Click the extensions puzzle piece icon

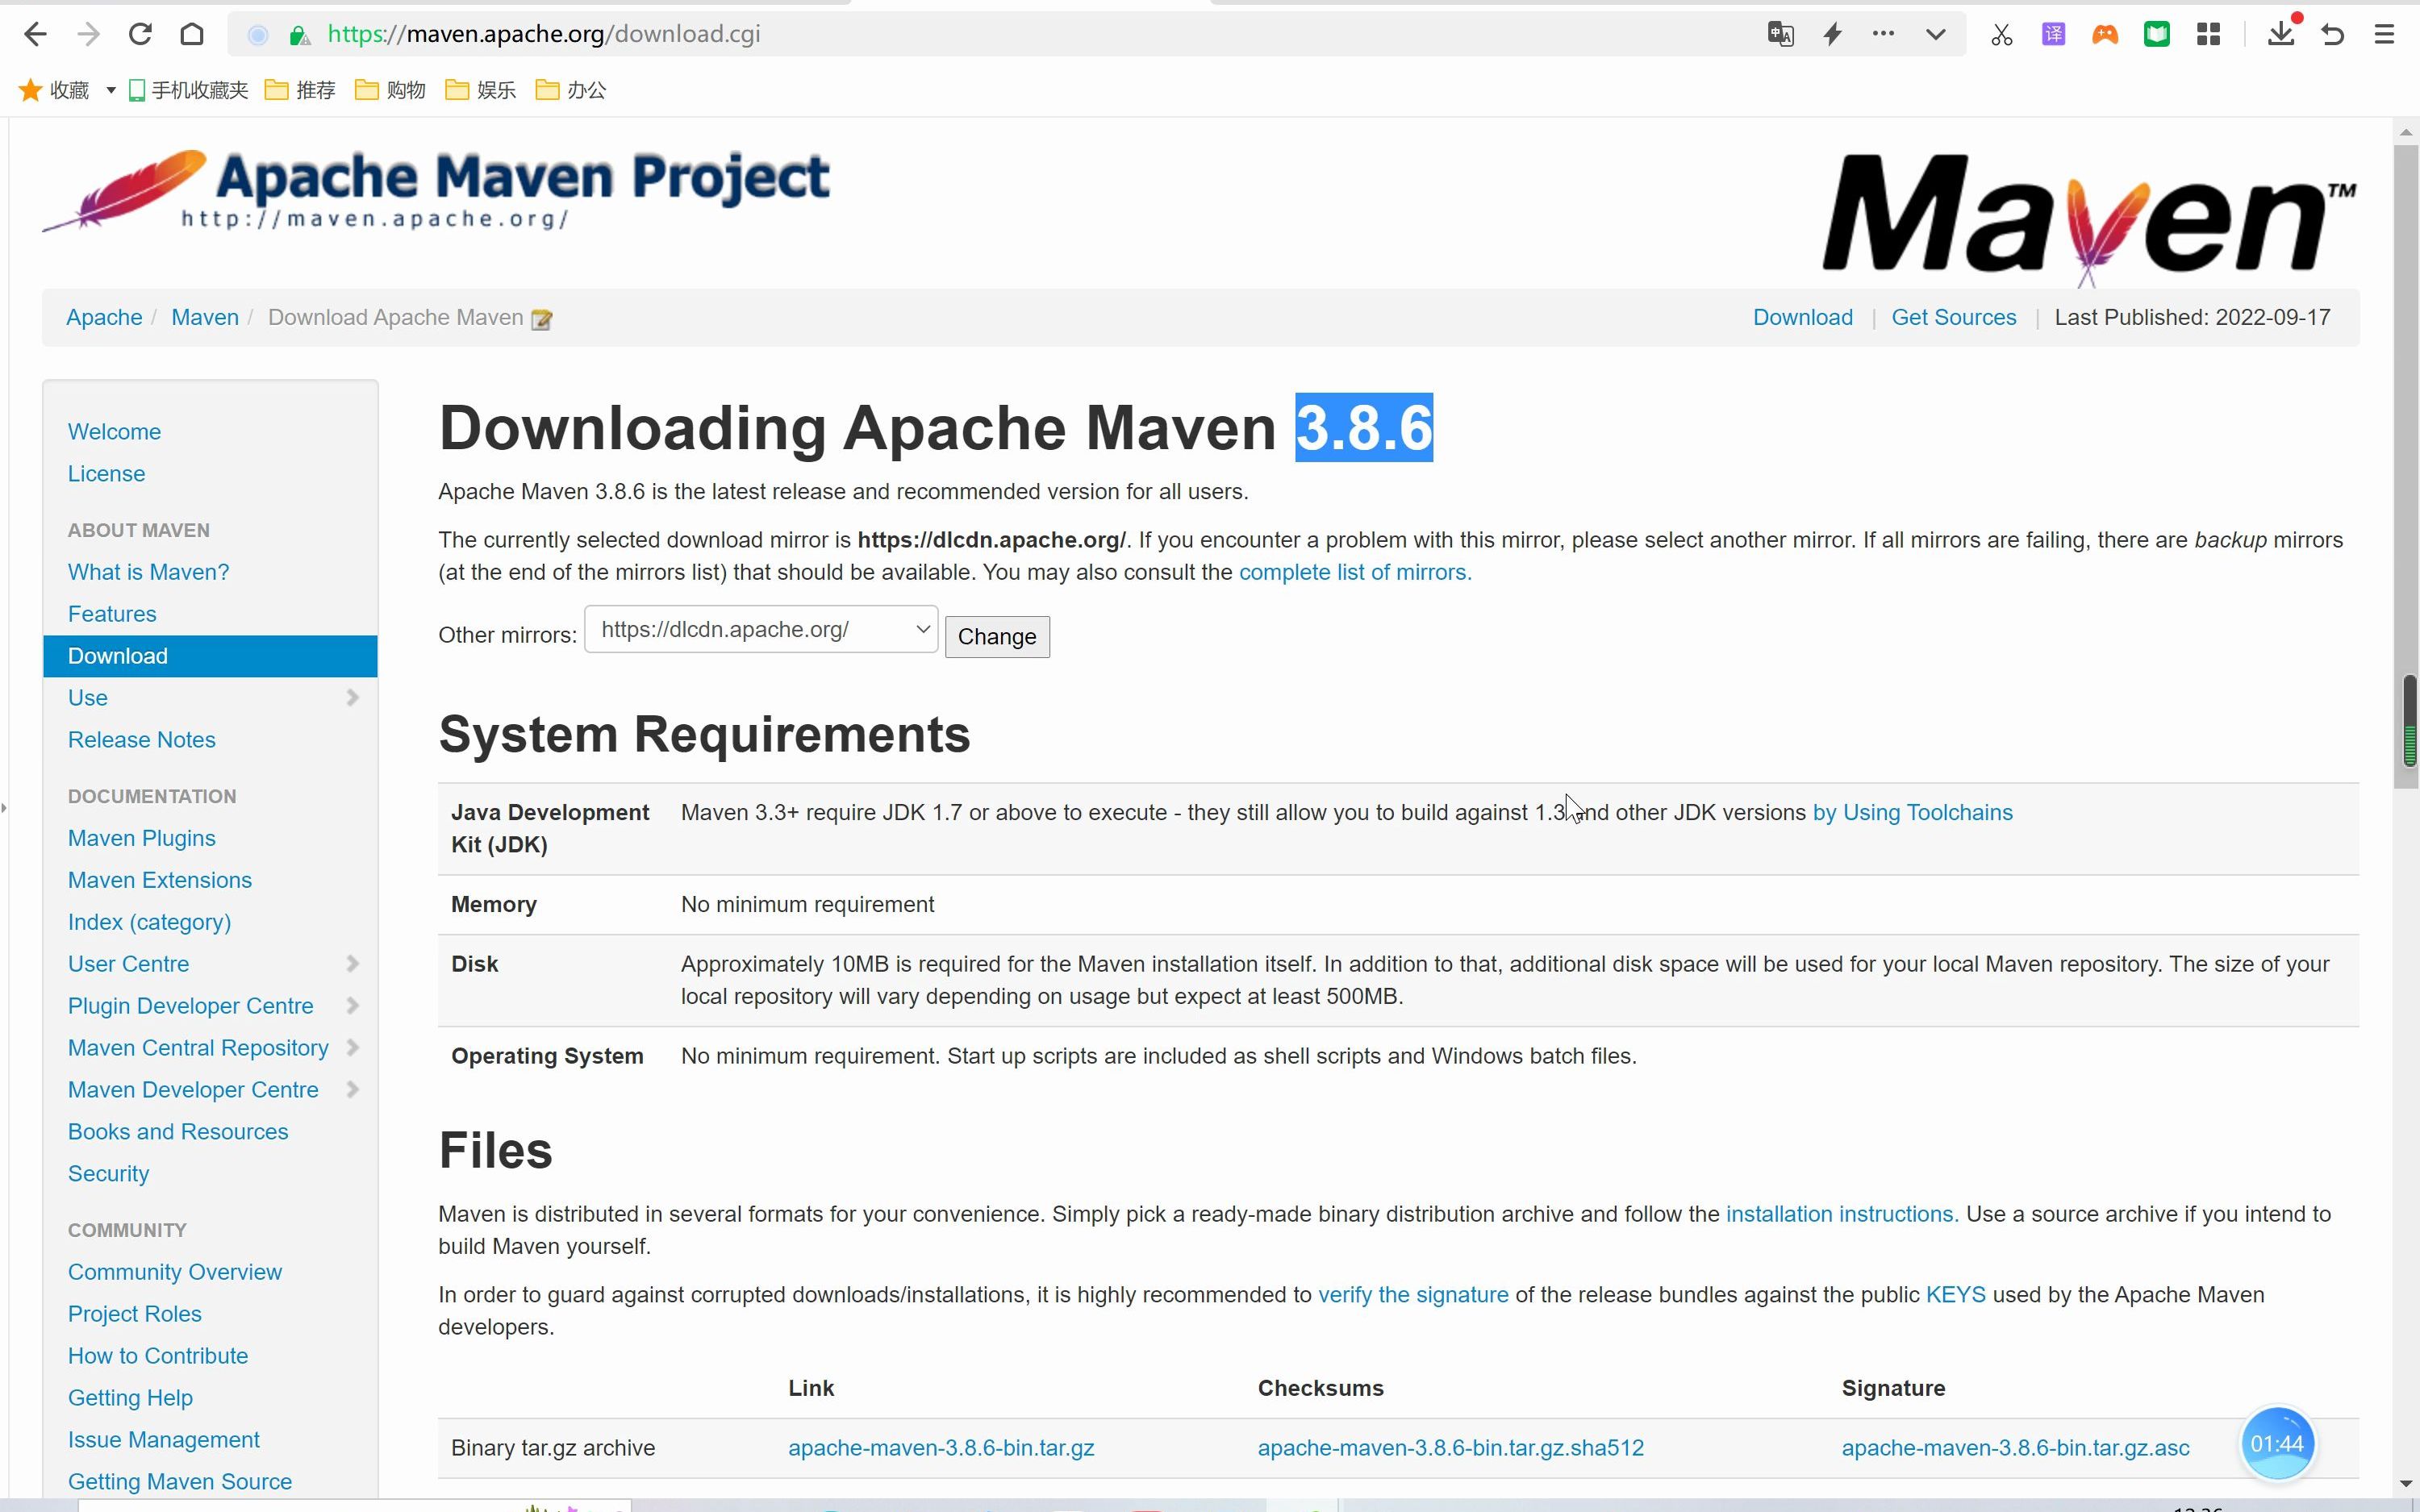2209,33
